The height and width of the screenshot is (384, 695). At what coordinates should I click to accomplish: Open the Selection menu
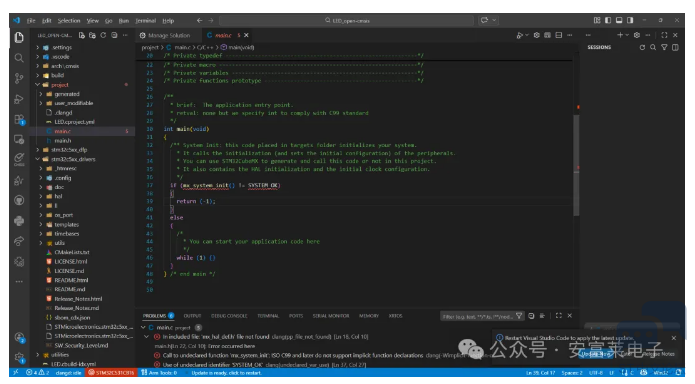(x=69, y=21)
